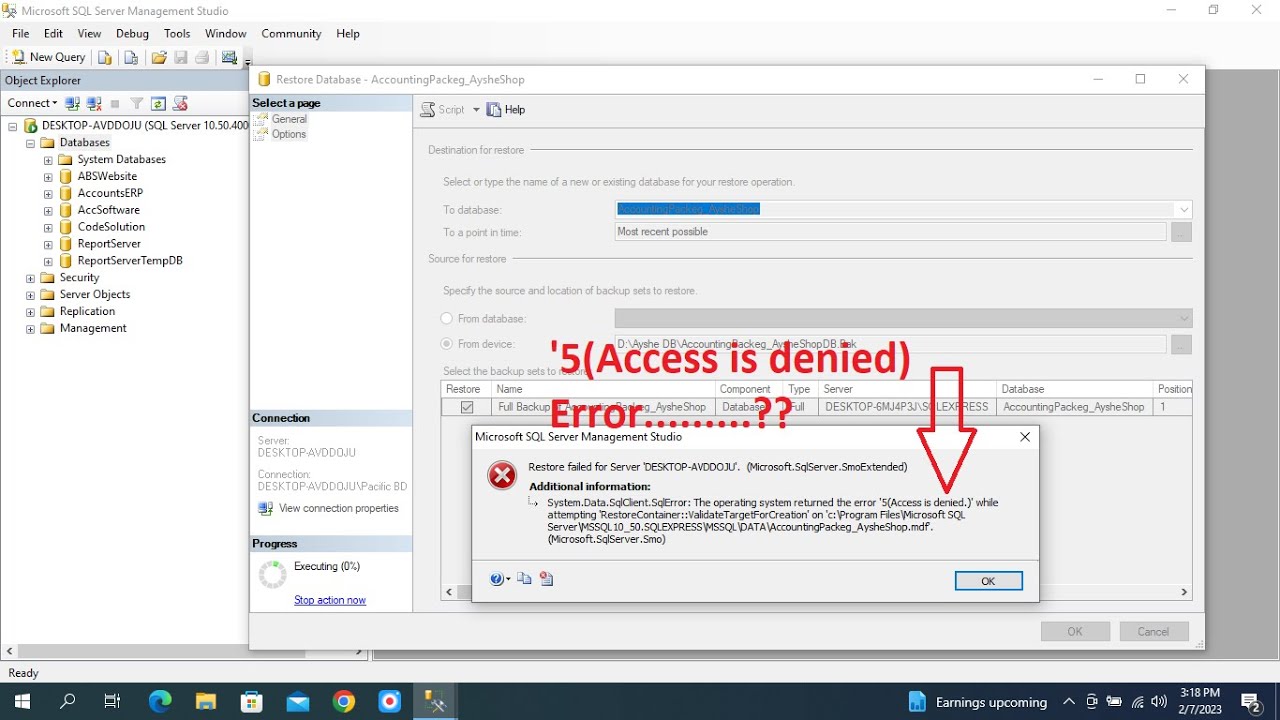Click the Activity Monitor toolbar icon
Screen dimensions: 1280x720
[x=230, y=57]
